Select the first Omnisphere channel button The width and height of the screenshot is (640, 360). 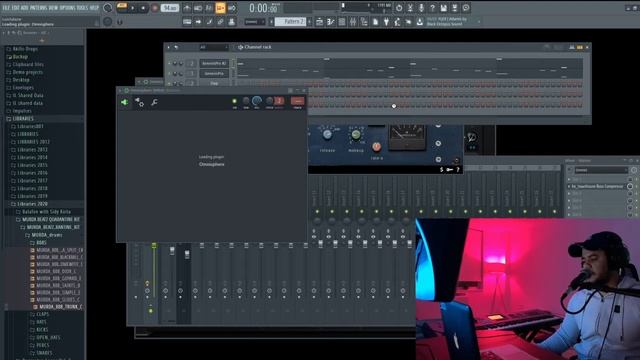click(x=214, y=63)
